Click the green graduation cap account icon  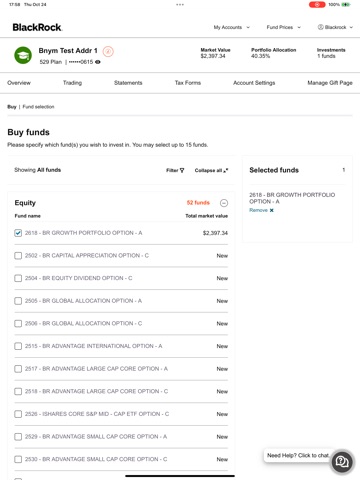pyautogui.click(x=23, y=55)
